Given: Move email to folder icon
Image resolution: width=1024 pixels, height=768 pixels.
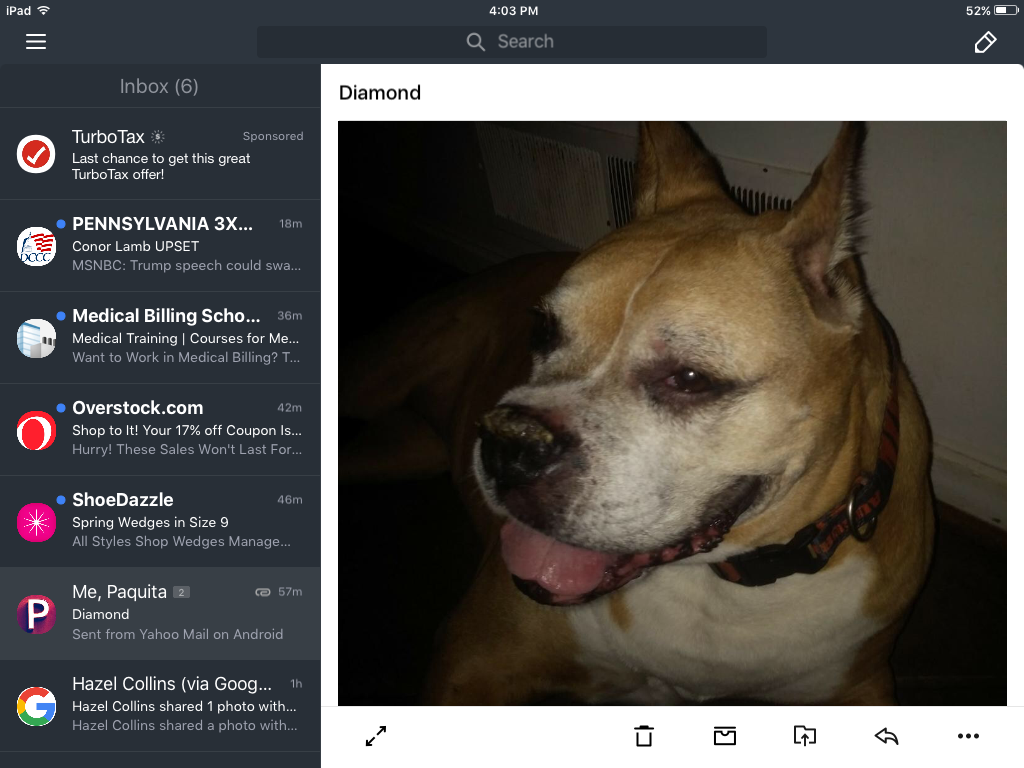Looking at the screenshot, I should (x=805, y=736).
